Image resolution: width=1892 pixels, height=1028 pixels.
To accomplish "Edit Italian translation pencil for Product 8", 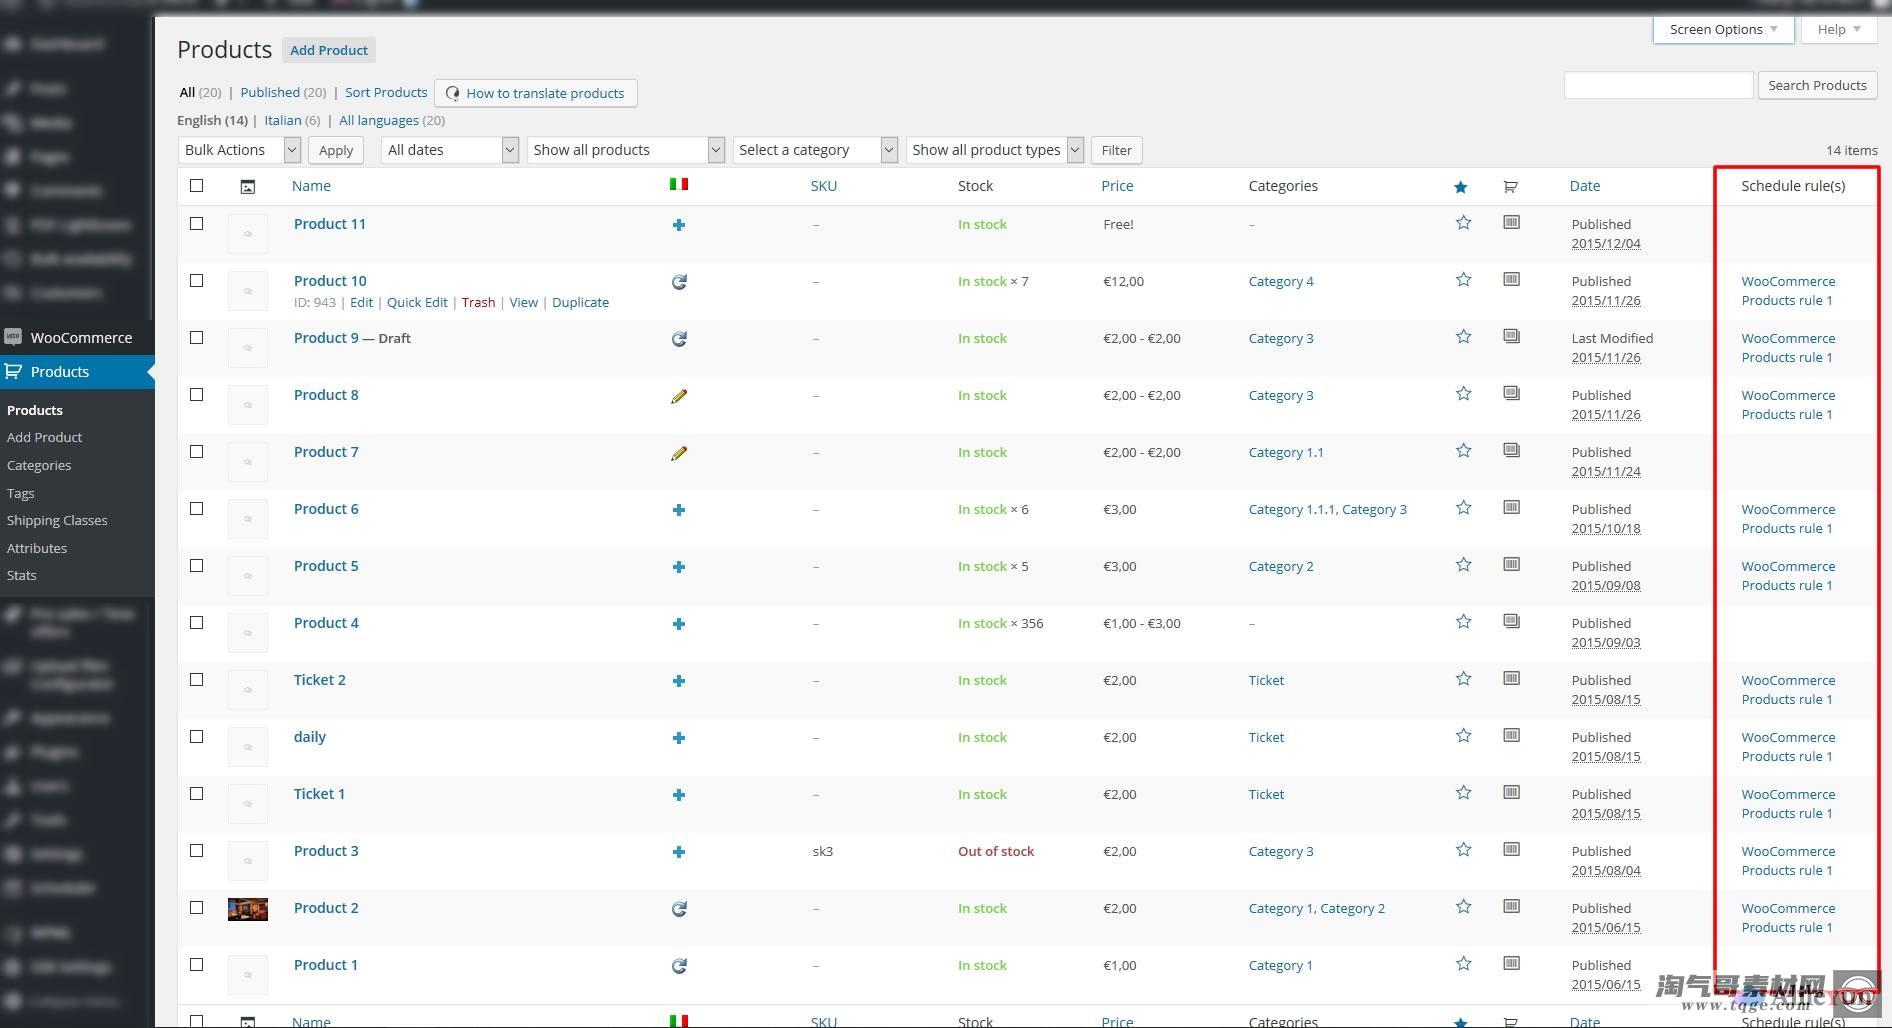I will coord(679,396).
